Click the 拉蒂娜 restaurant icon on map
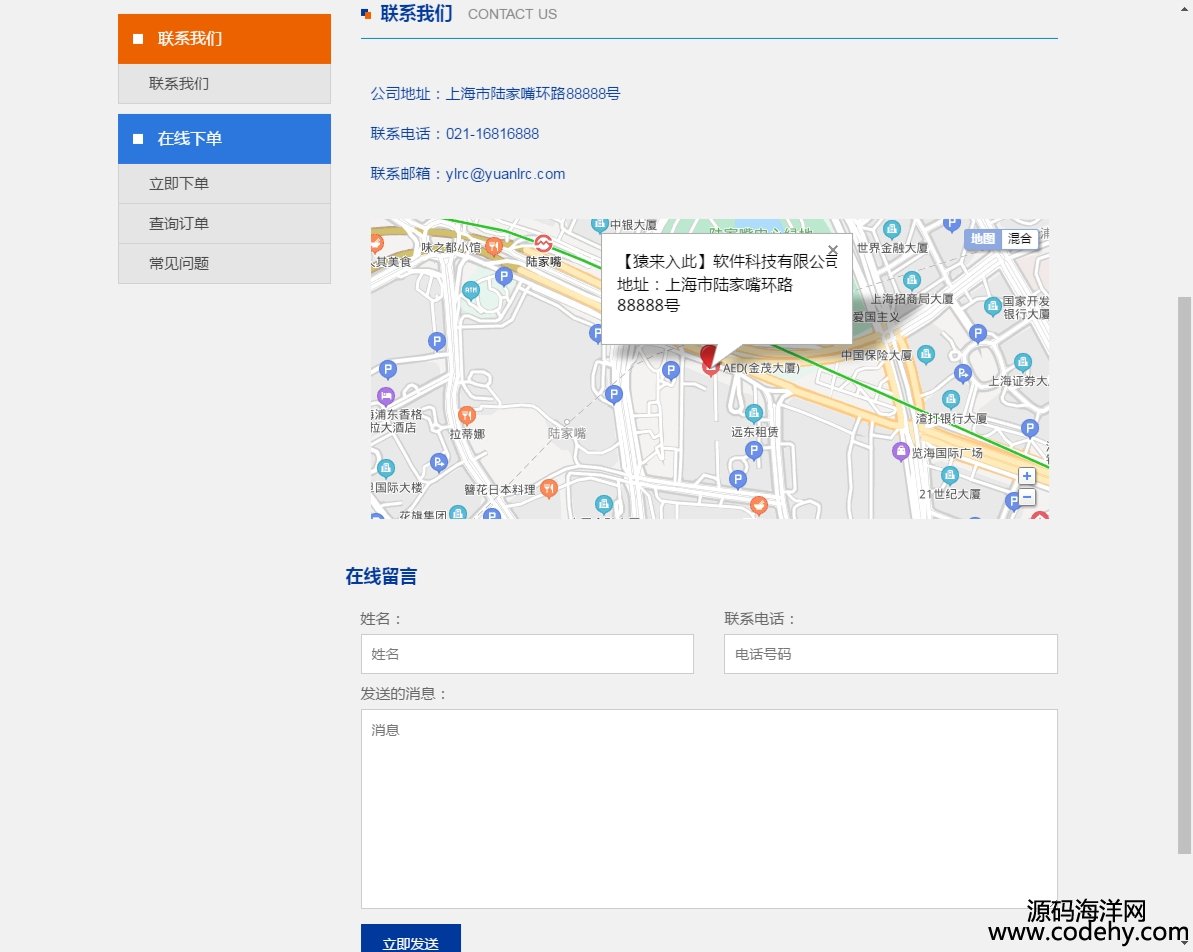1193x952 pixels. [466, 415]
